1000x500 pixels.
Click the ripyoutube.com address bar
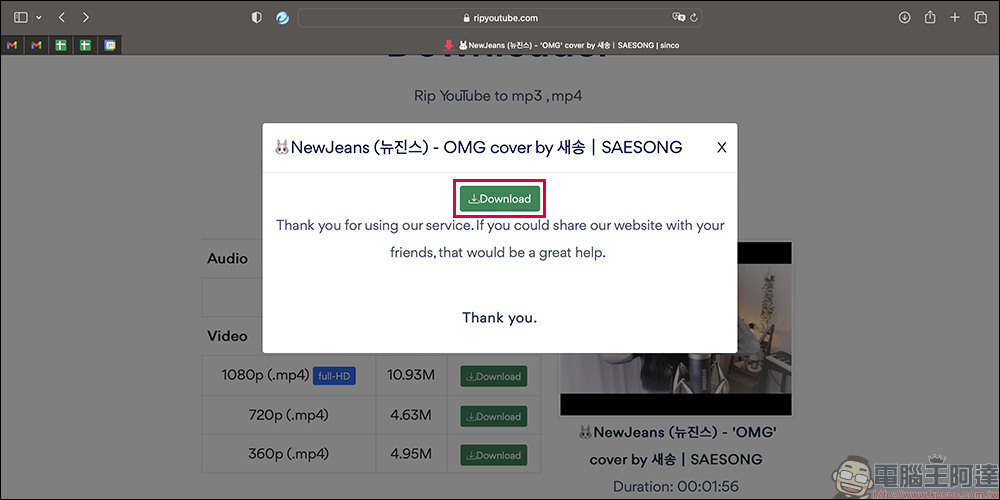pyautogui.click(x=500, y=18)
